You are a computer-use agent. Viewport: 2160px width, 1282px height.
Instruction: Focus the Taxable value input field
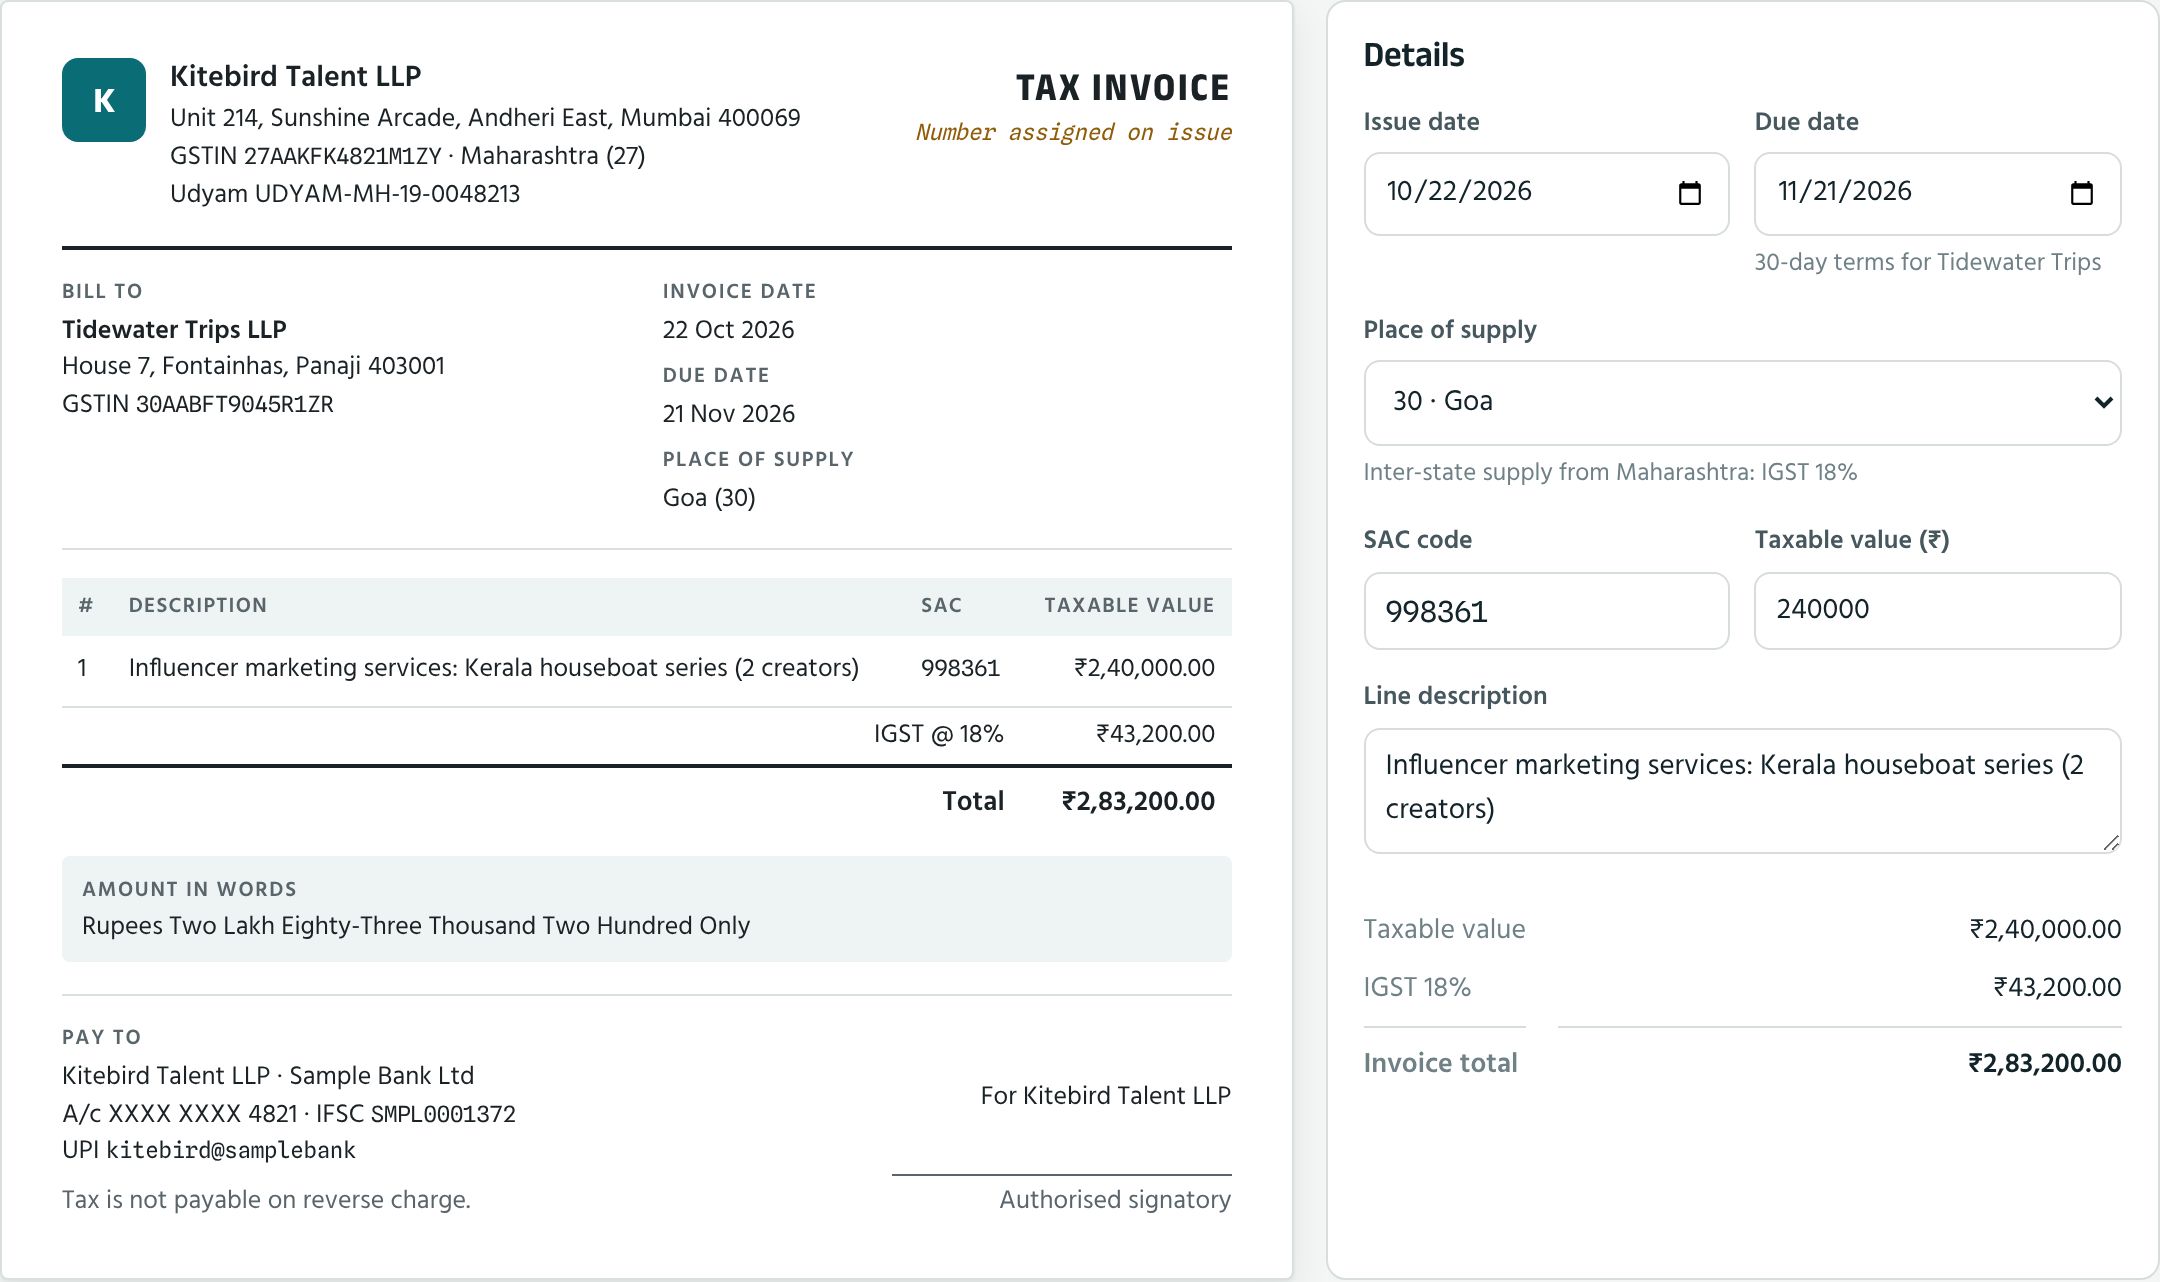(1937, 611)
